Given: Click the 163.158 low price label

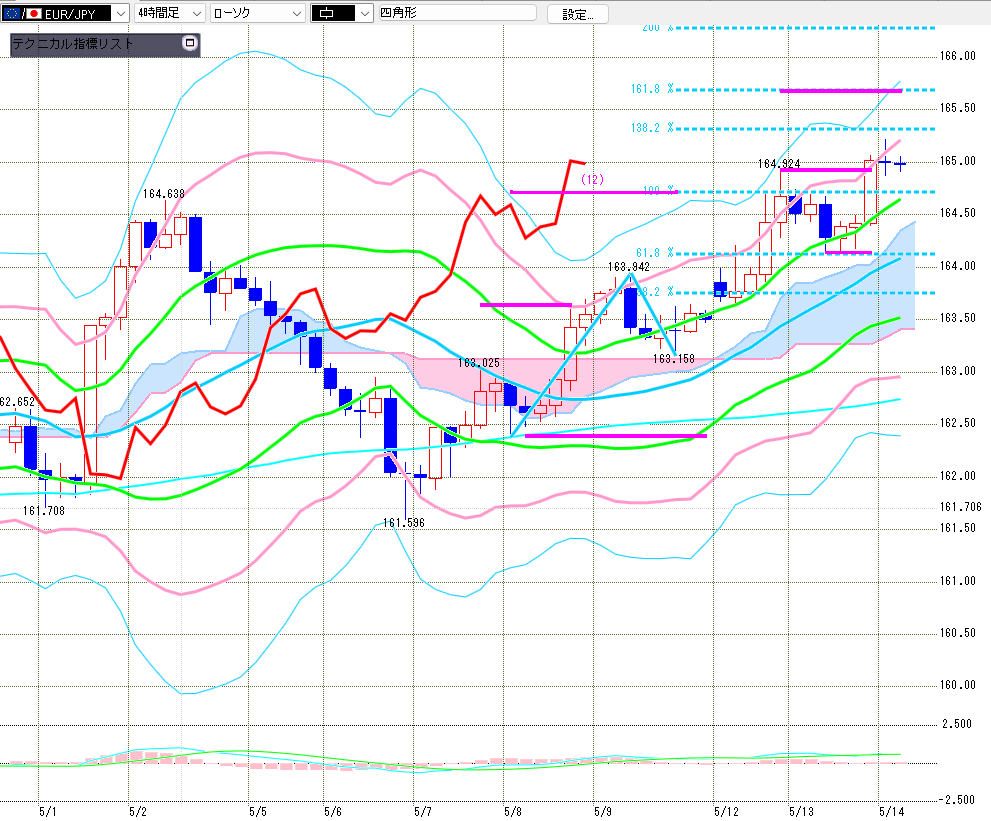Looking at the screenshot, I should coord(674,359).
